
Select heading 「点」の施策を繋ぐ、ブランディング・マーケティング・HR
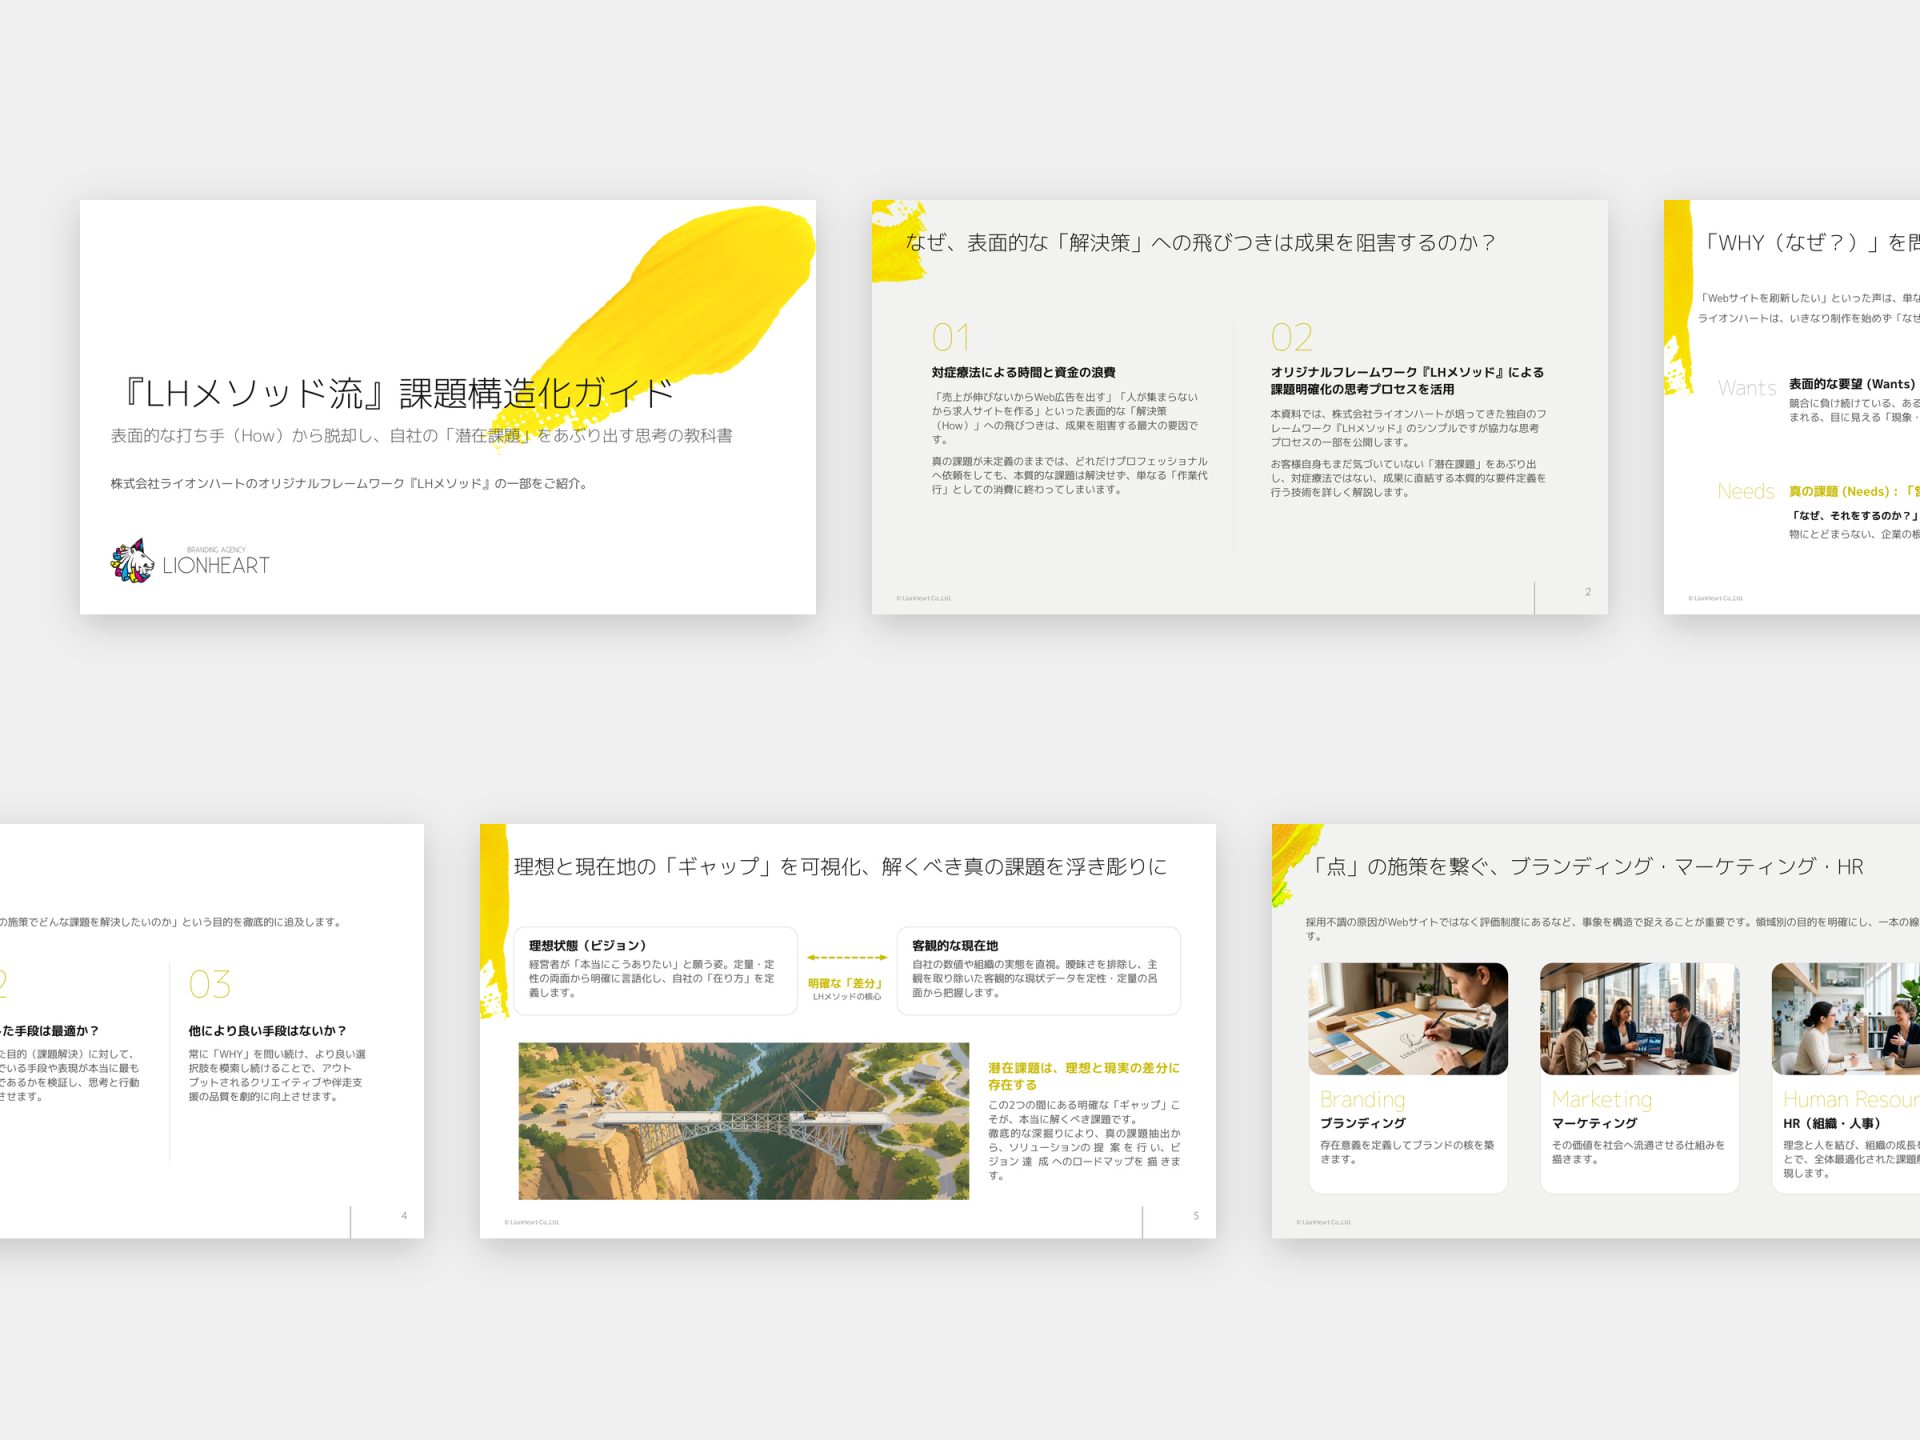click(x=1586, y=867)
